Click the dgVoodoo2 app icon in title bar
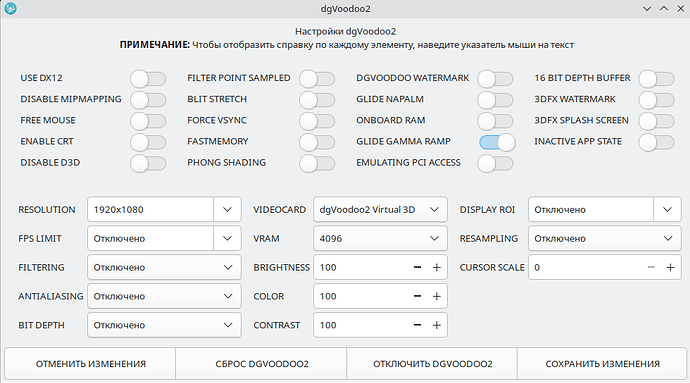The width and height of the screenshot is (690, 383). click(11, 8)
